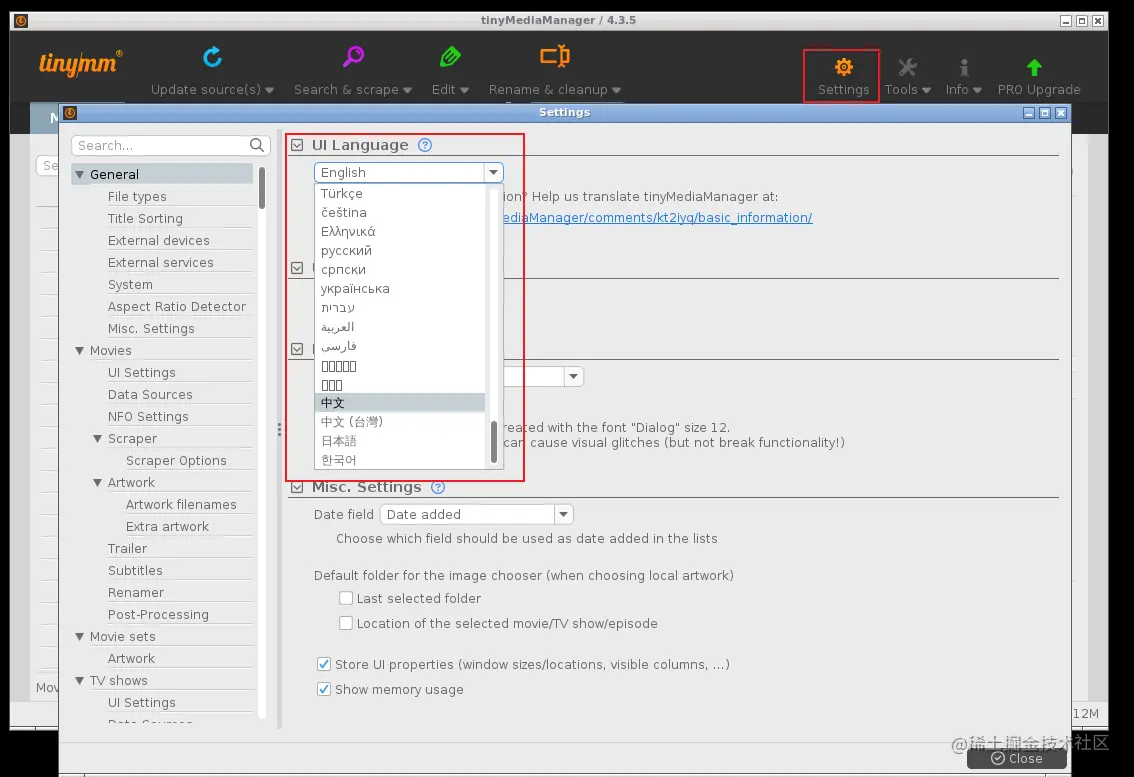
Task: Open Artwork filenames page
Action: click(x=181, y=505)
